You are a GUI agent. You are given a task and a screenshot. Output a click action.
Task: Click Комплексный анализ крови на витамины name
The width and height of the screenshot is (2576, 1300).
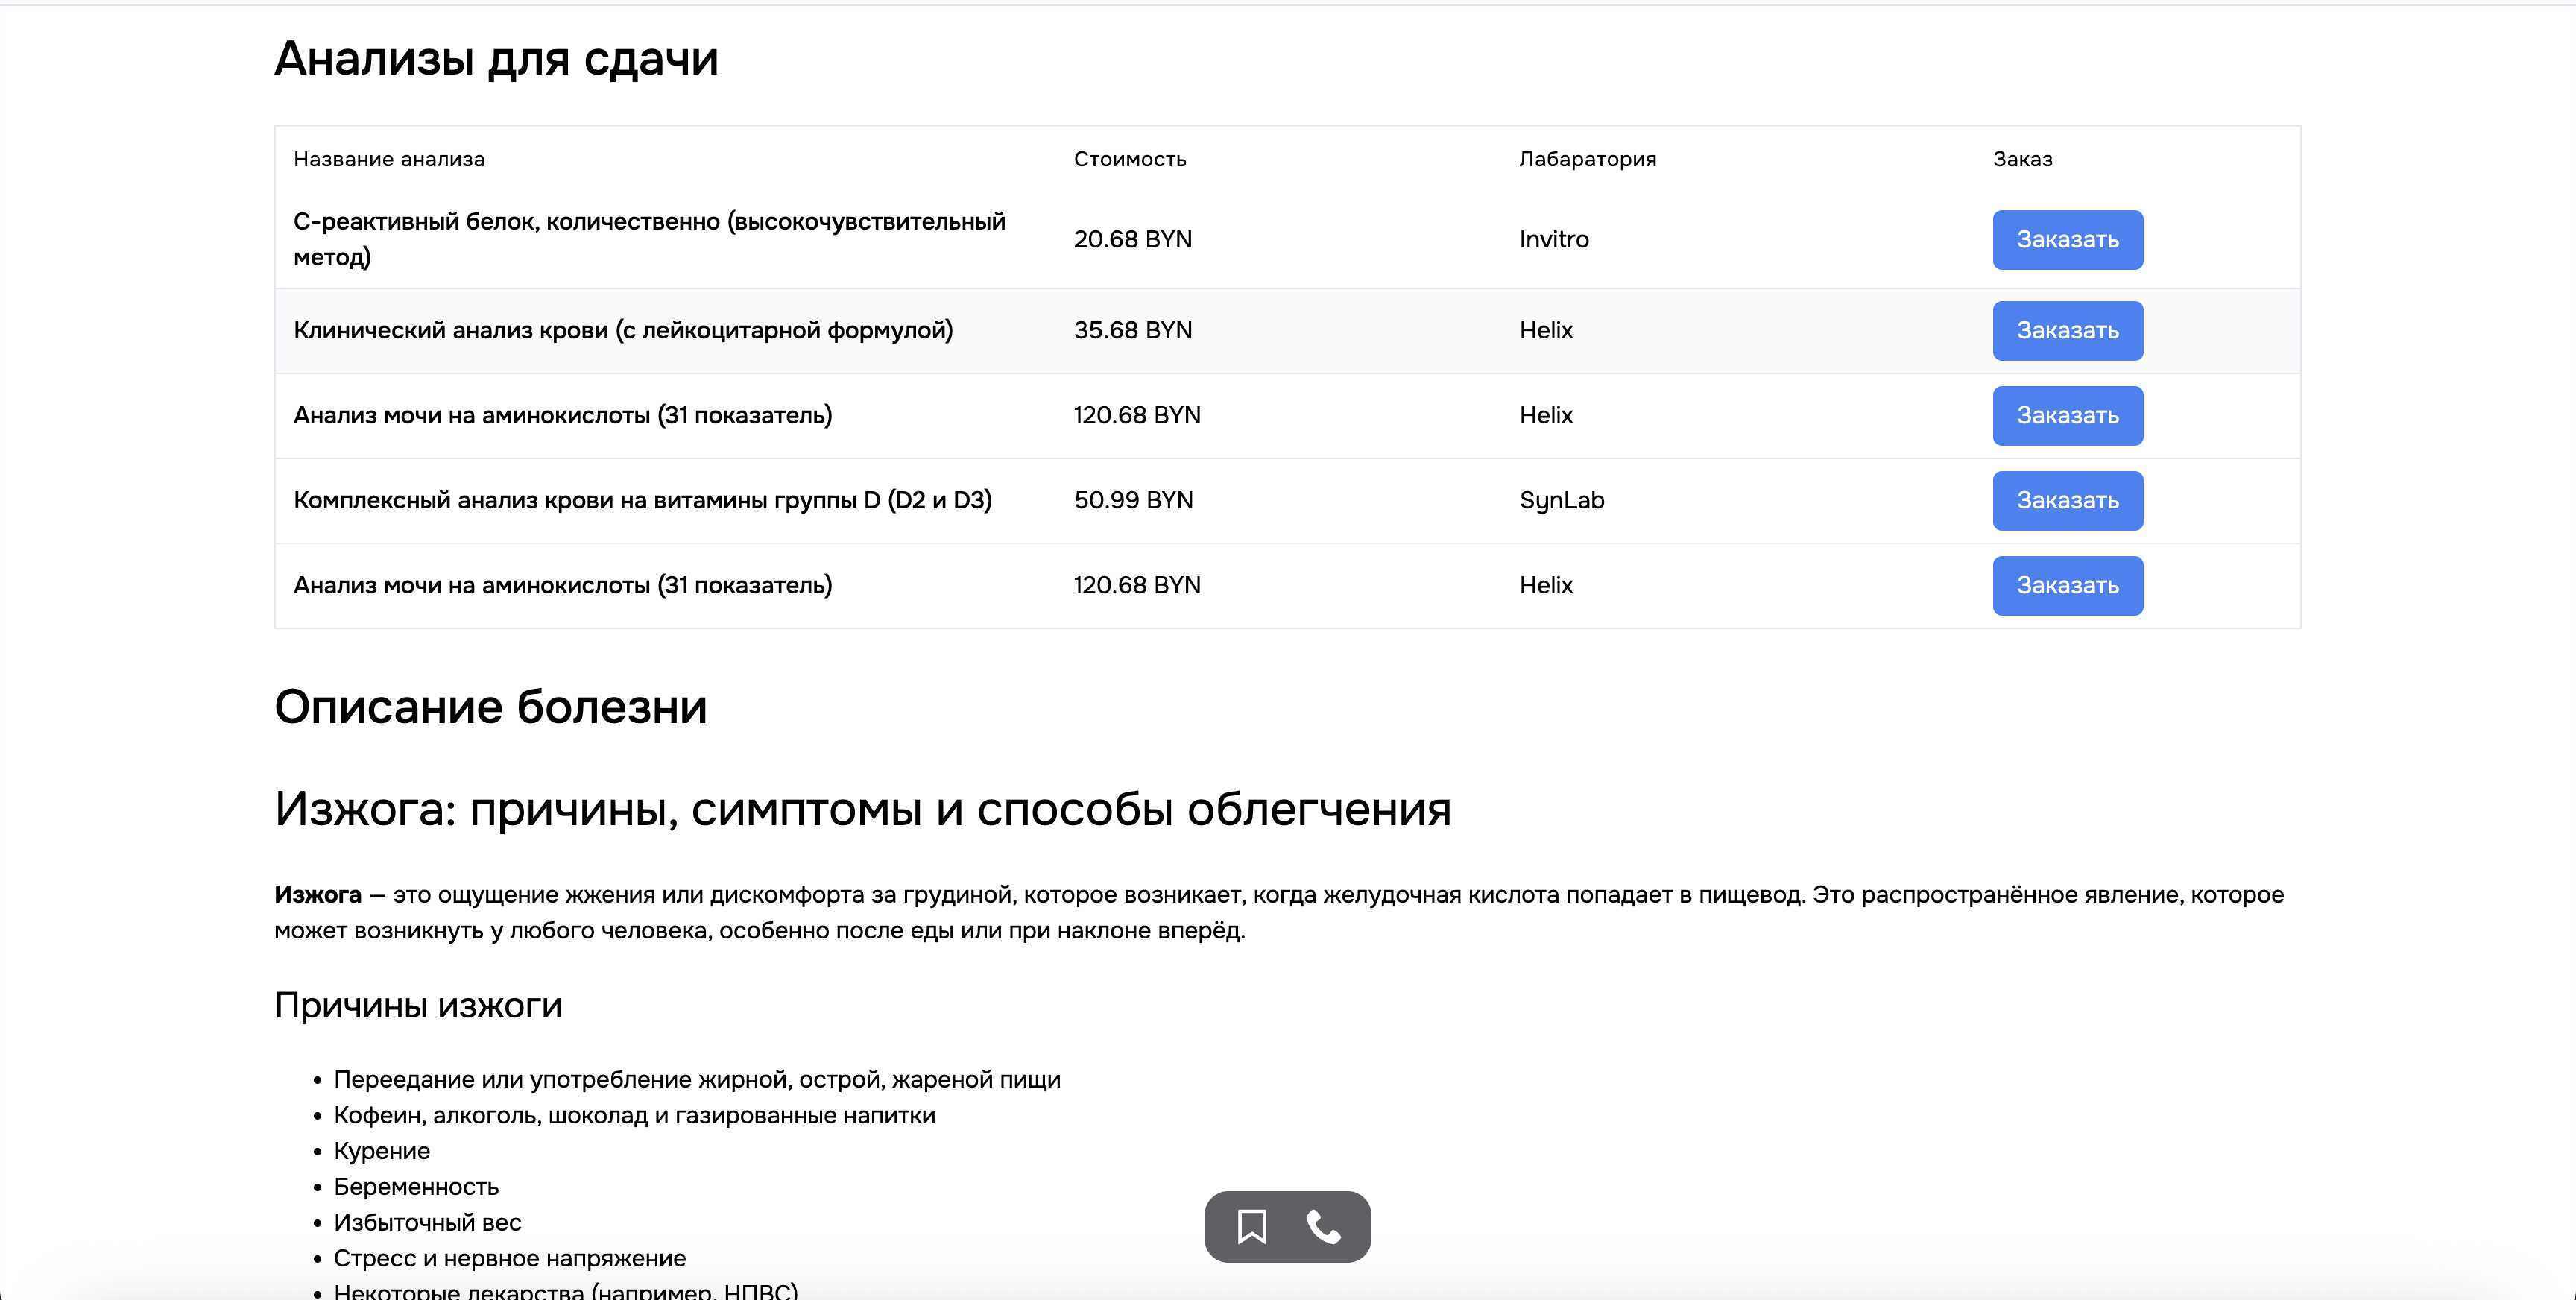point(642,501)
